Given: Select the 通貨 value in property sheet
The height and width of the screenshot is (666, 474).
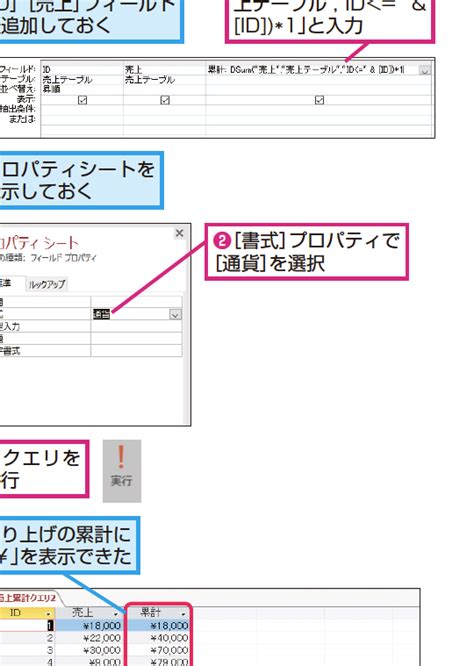Looking at the screenshot, I should tap(102, 314).
